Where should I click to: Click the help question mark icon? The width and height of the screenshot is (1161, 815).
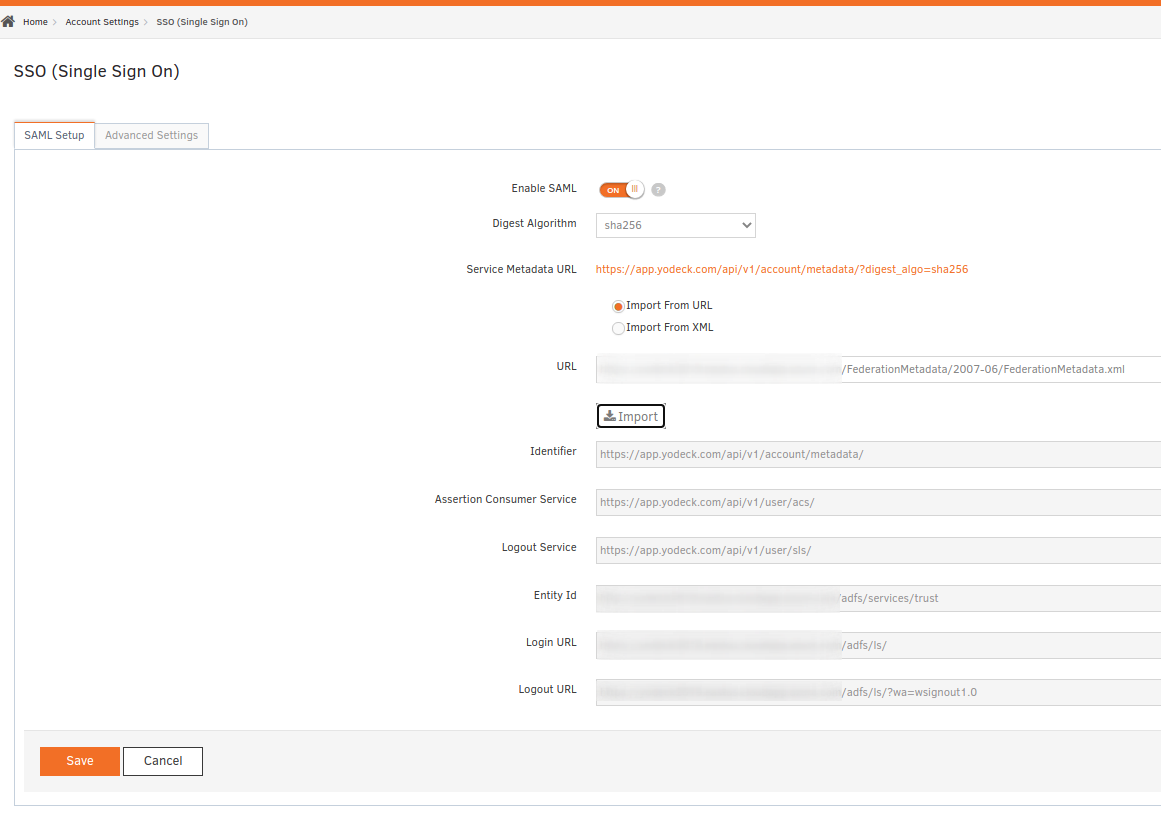pyautogui.click(x=658, y=190)
